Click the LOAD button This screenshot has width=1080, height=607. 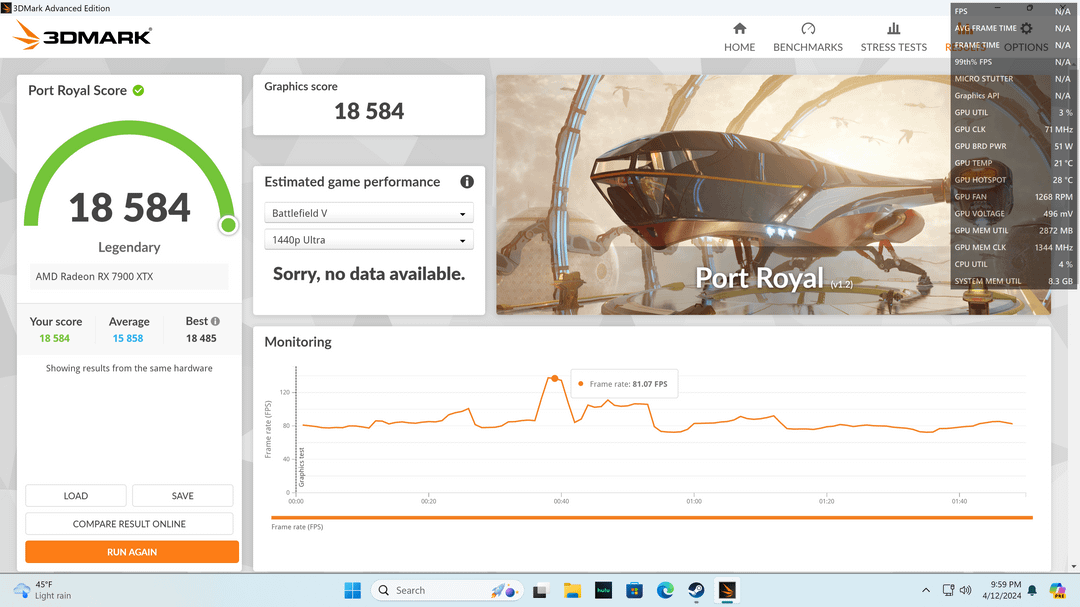pos(76,495)
